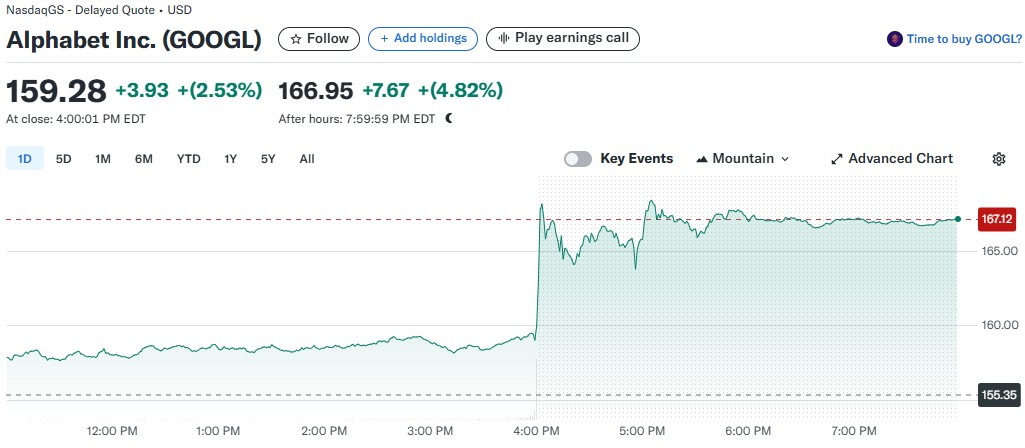Select the 1M chart range
The width and height of the screenshot is (1025, 448).
pyautogui.click(x=103, y=159)
